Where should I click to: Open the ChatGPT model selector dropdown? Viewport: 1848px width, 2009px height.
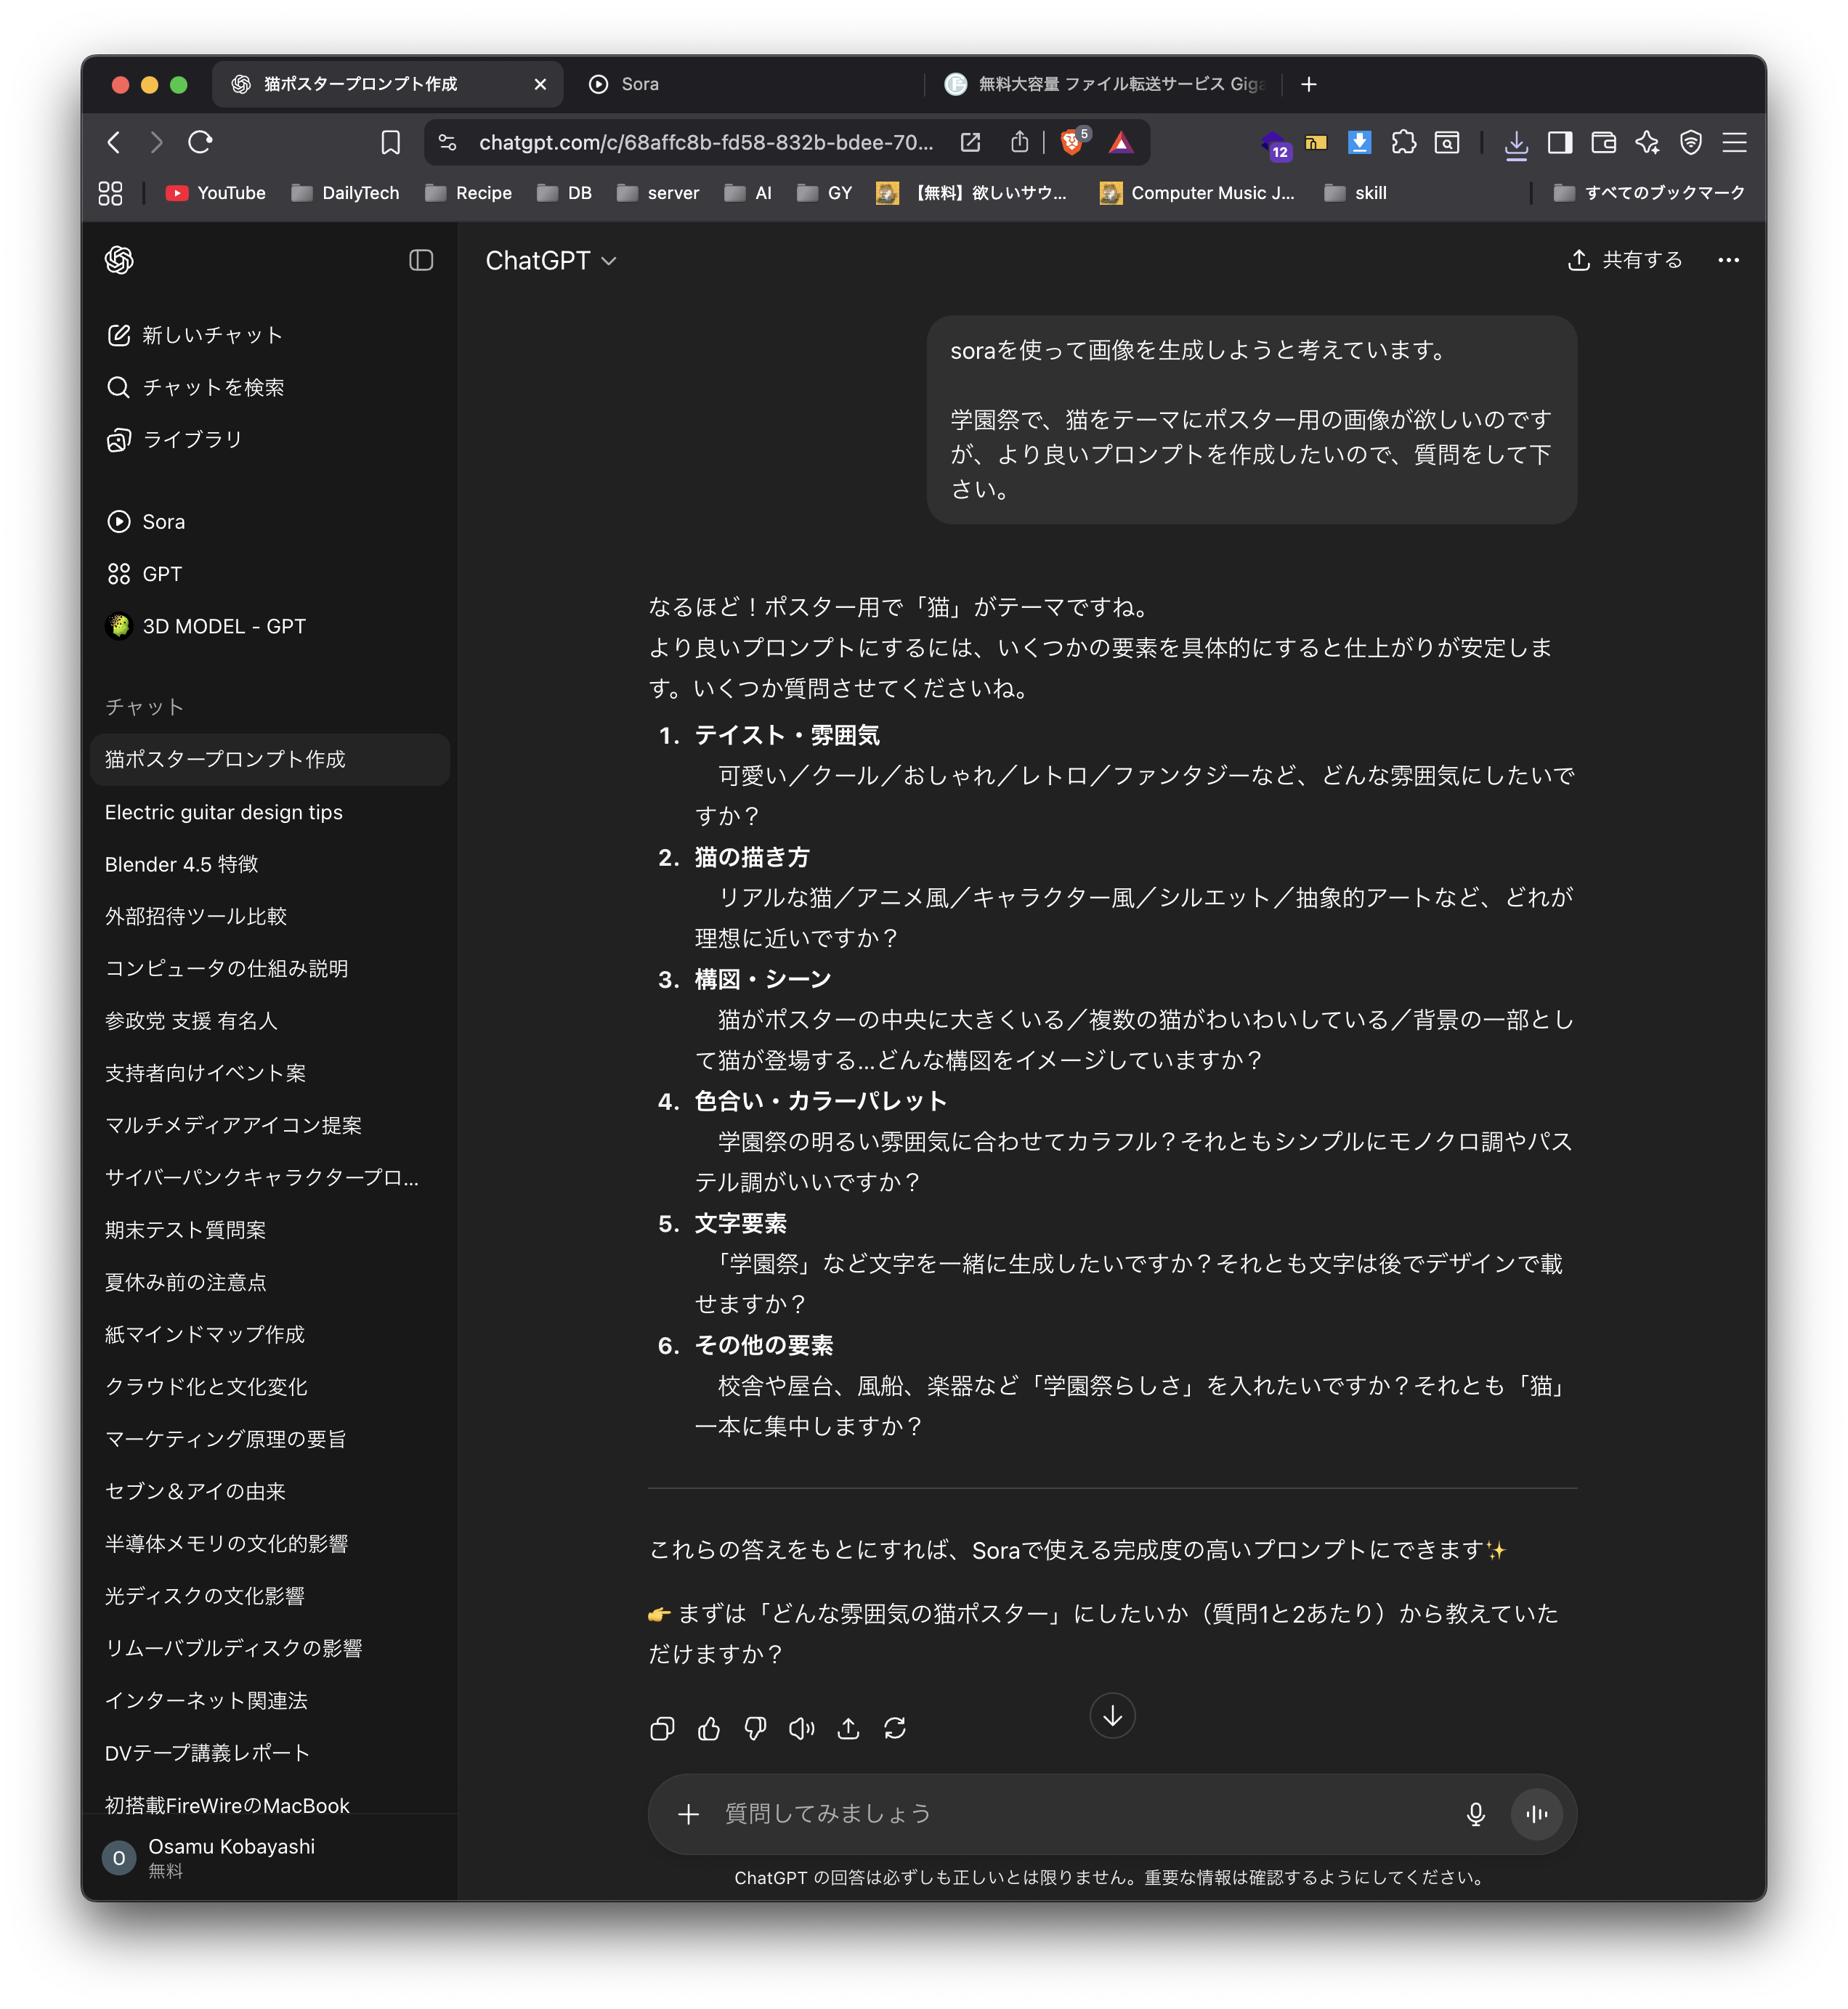pyautogui.click(x=551, y=261)
